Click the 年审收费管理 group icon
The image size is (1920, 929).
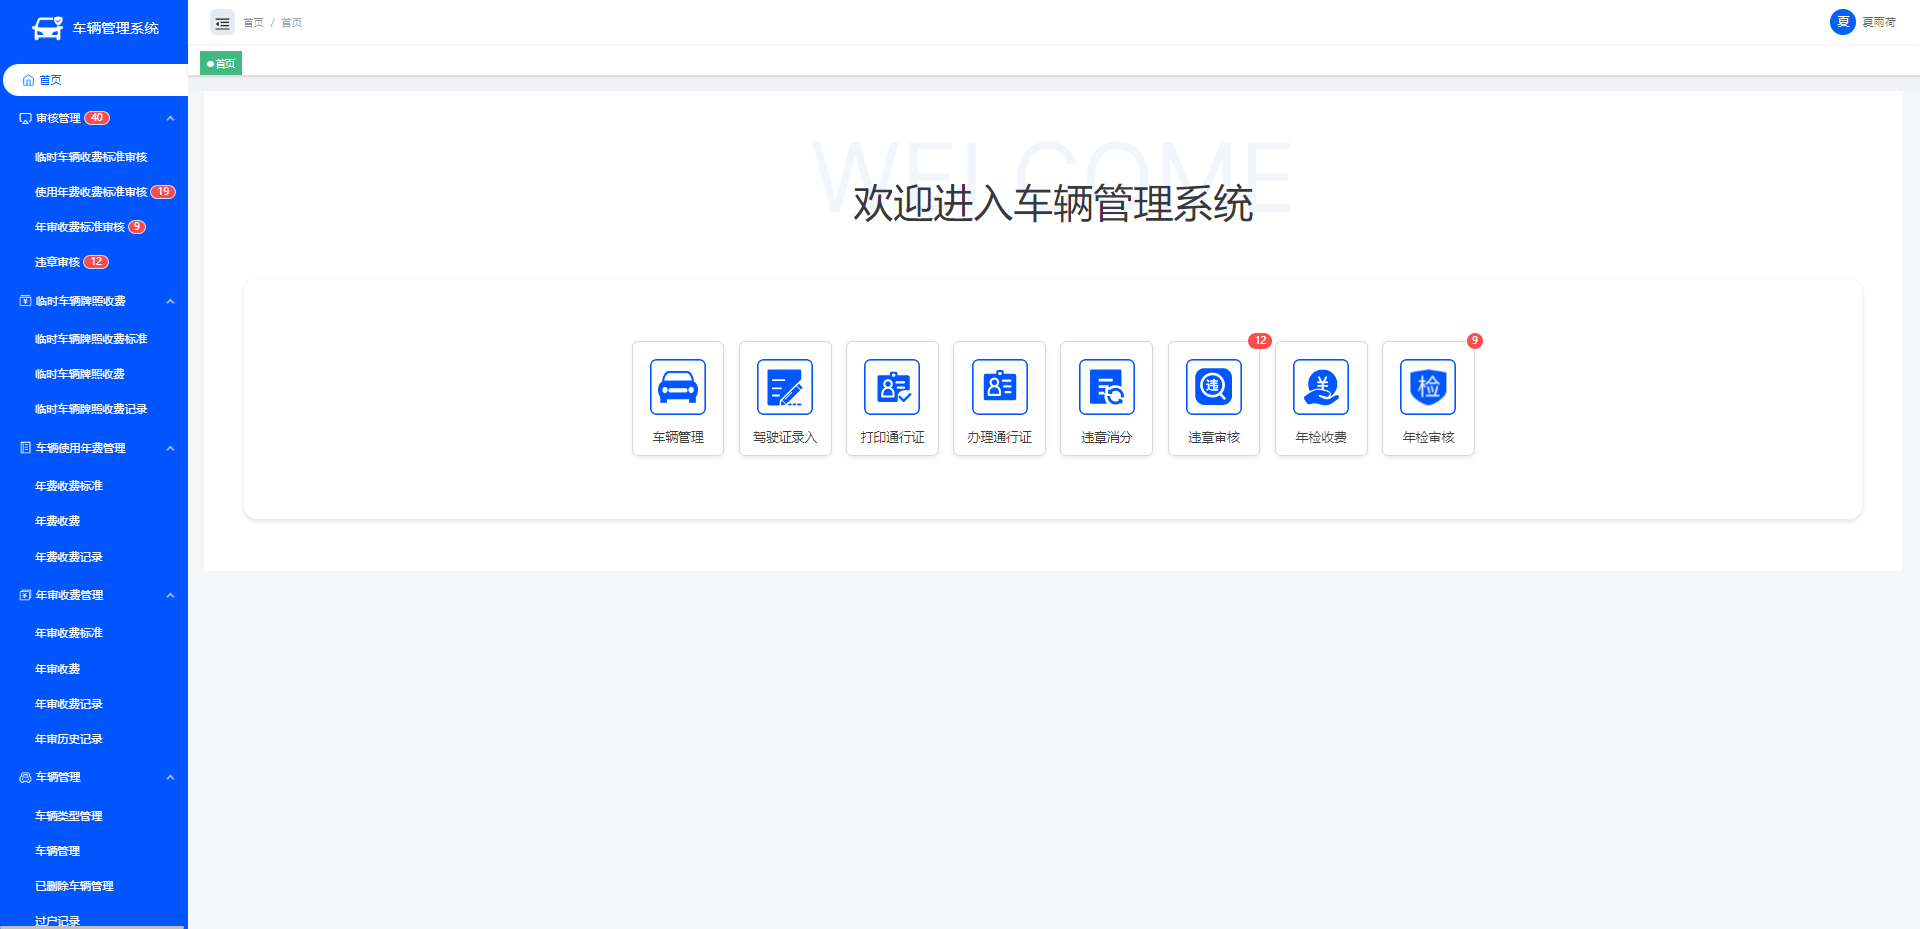tap(25, 595)
